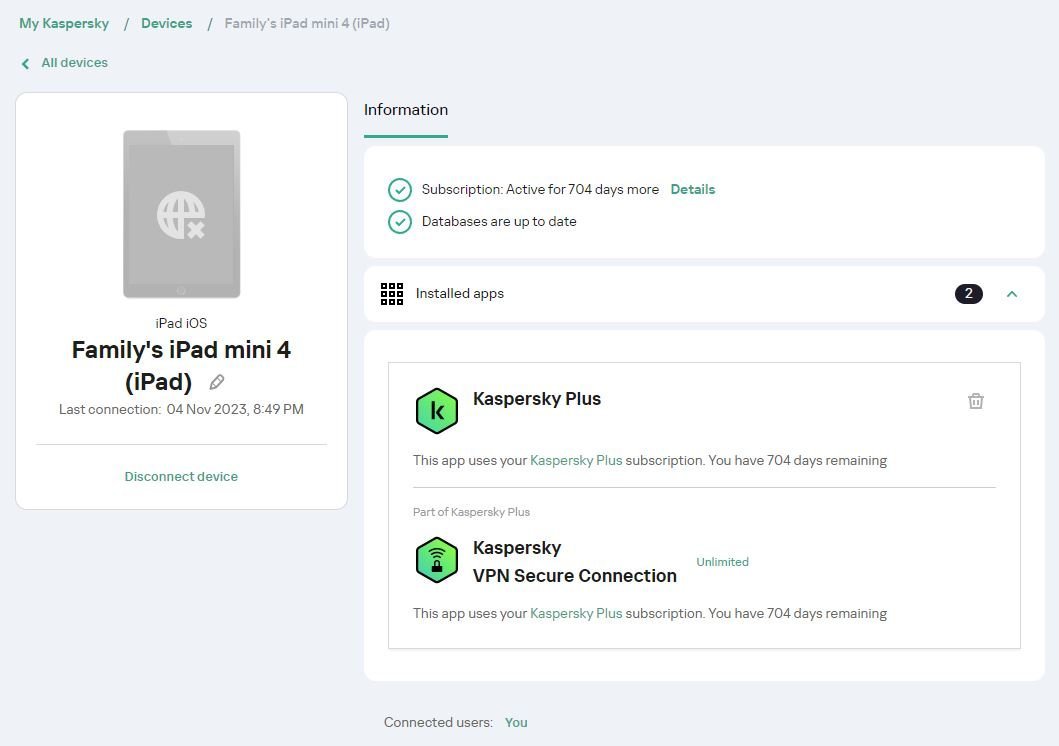1059x746 pixels.
Task: Open subscription Details link
Action: [693, 189]
